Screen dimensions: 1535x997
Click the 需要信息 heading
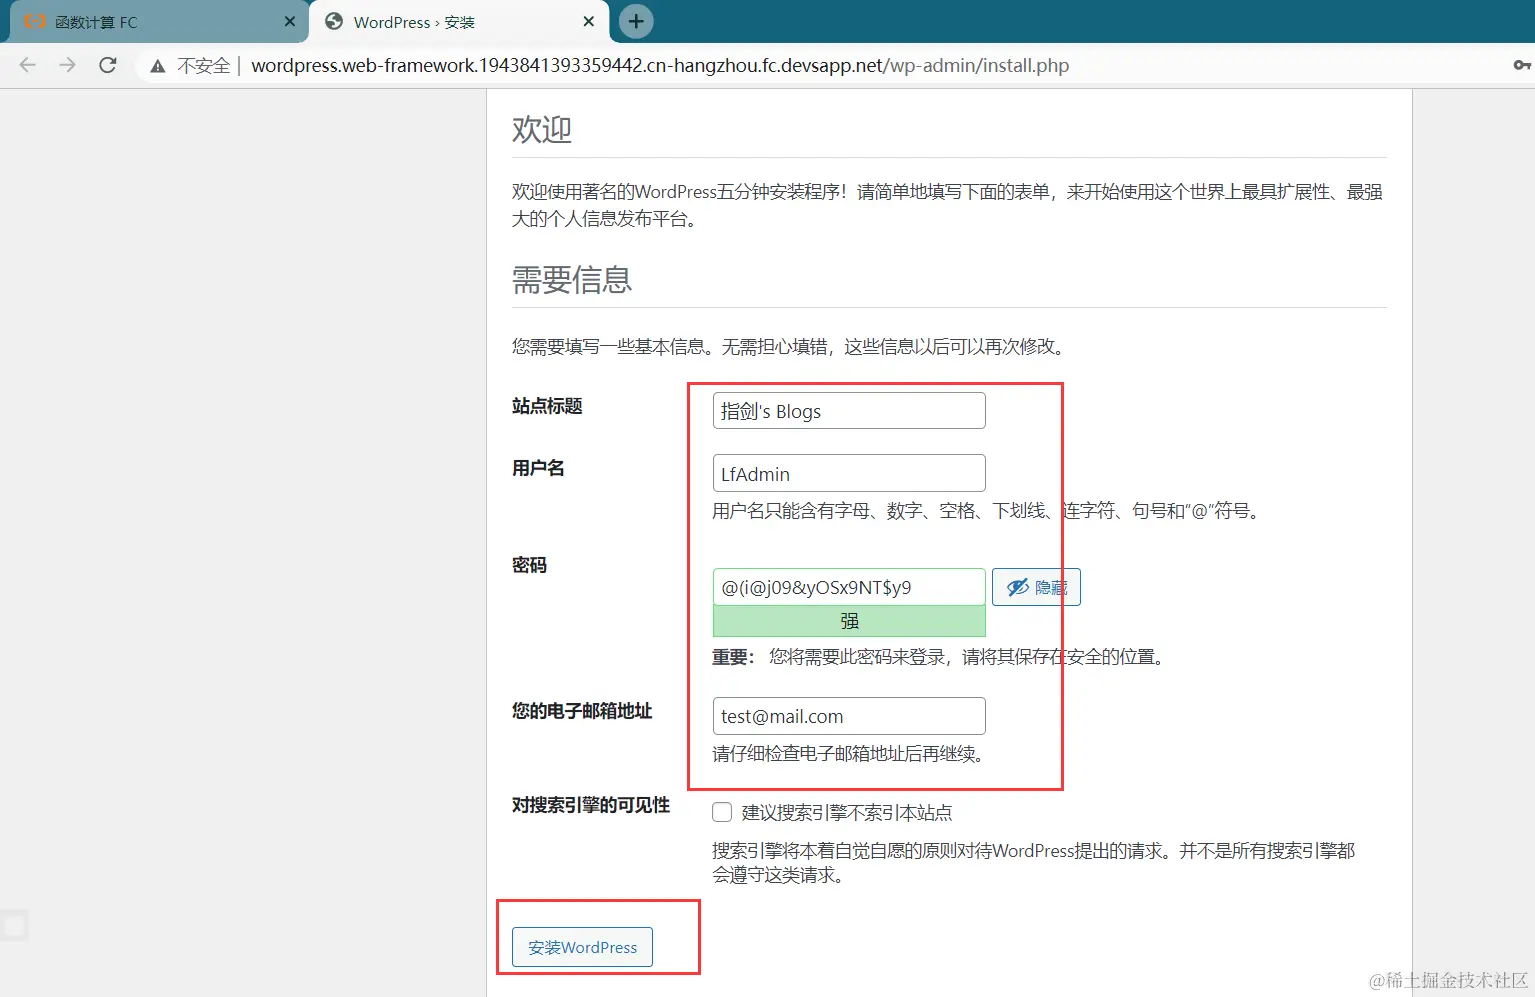(x=572, y=280)
